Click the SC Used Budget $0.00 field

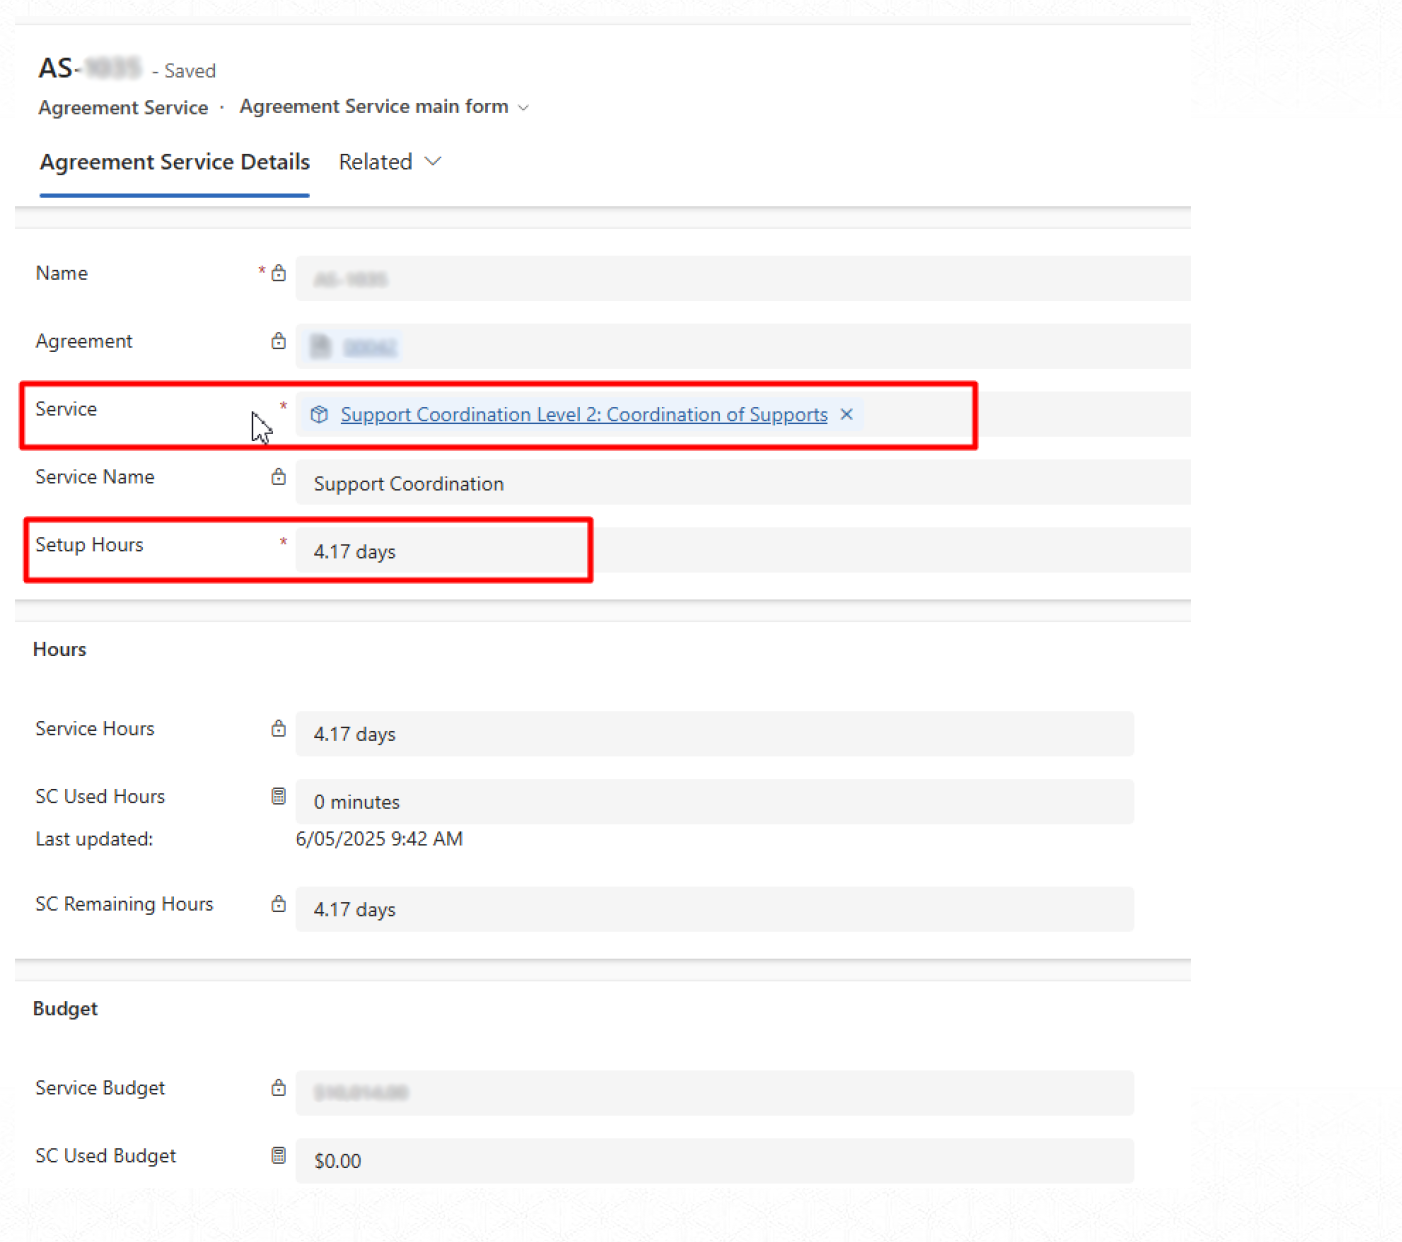coord(714,1161)
